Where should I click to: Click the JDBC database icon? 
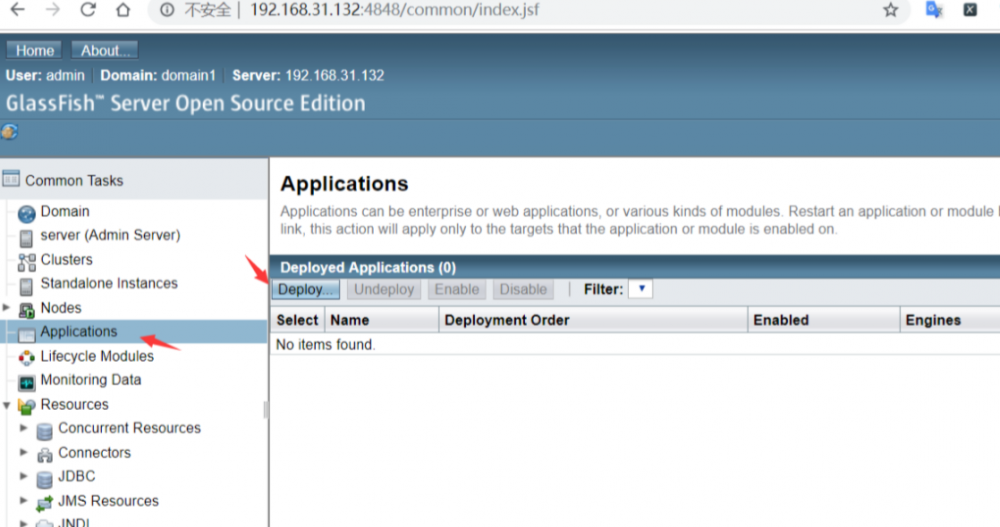point(44,480)
